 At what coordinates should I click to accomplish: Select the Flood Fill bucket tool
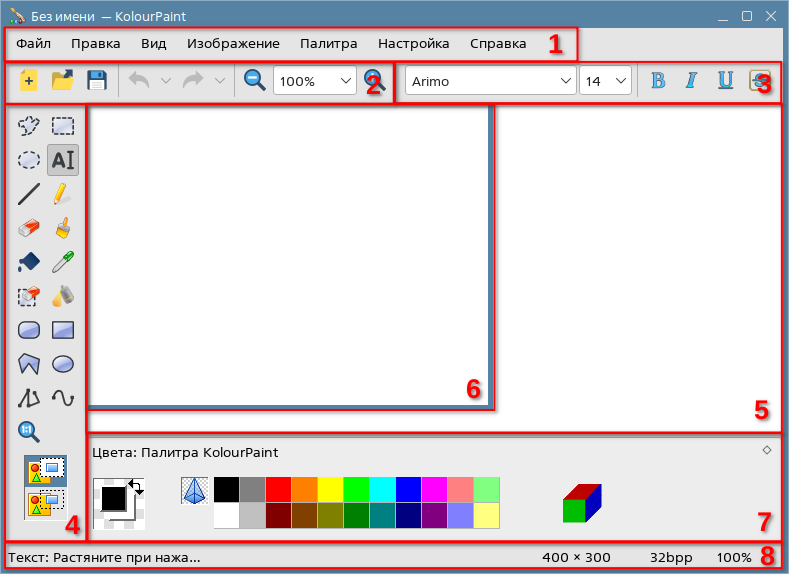(29, 262)
